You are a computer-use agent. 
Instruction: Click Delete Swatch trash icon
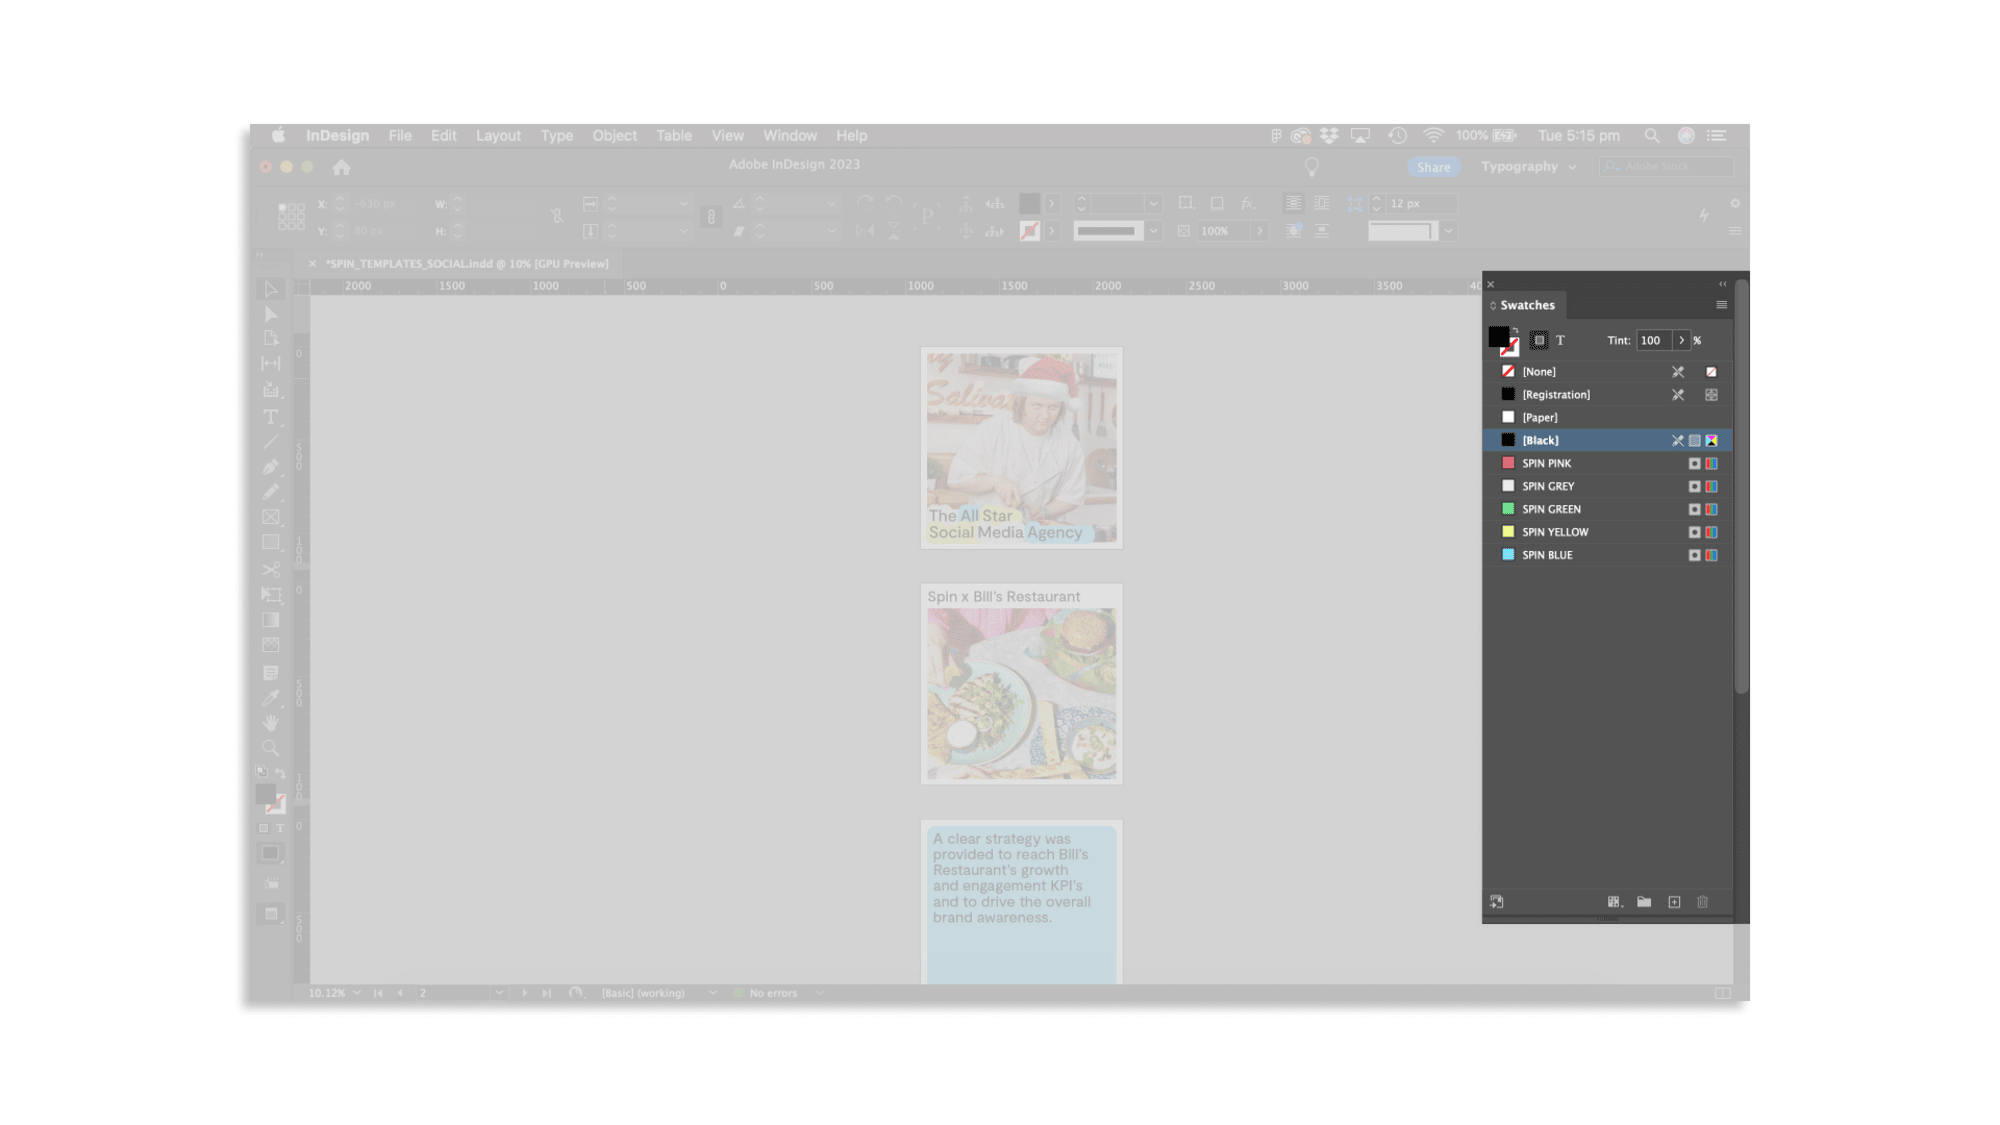click(1703, 902)
